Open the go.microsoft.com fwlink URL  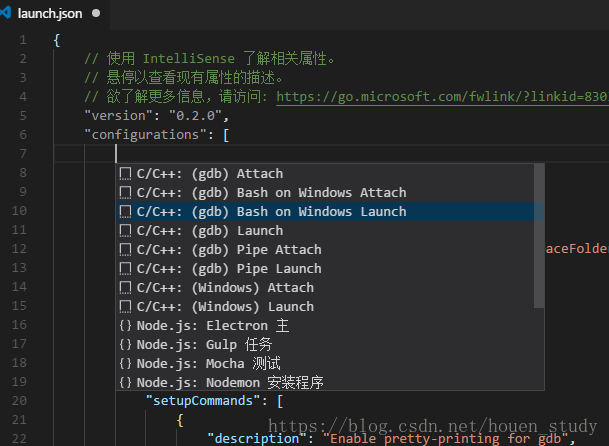[442, 97]
